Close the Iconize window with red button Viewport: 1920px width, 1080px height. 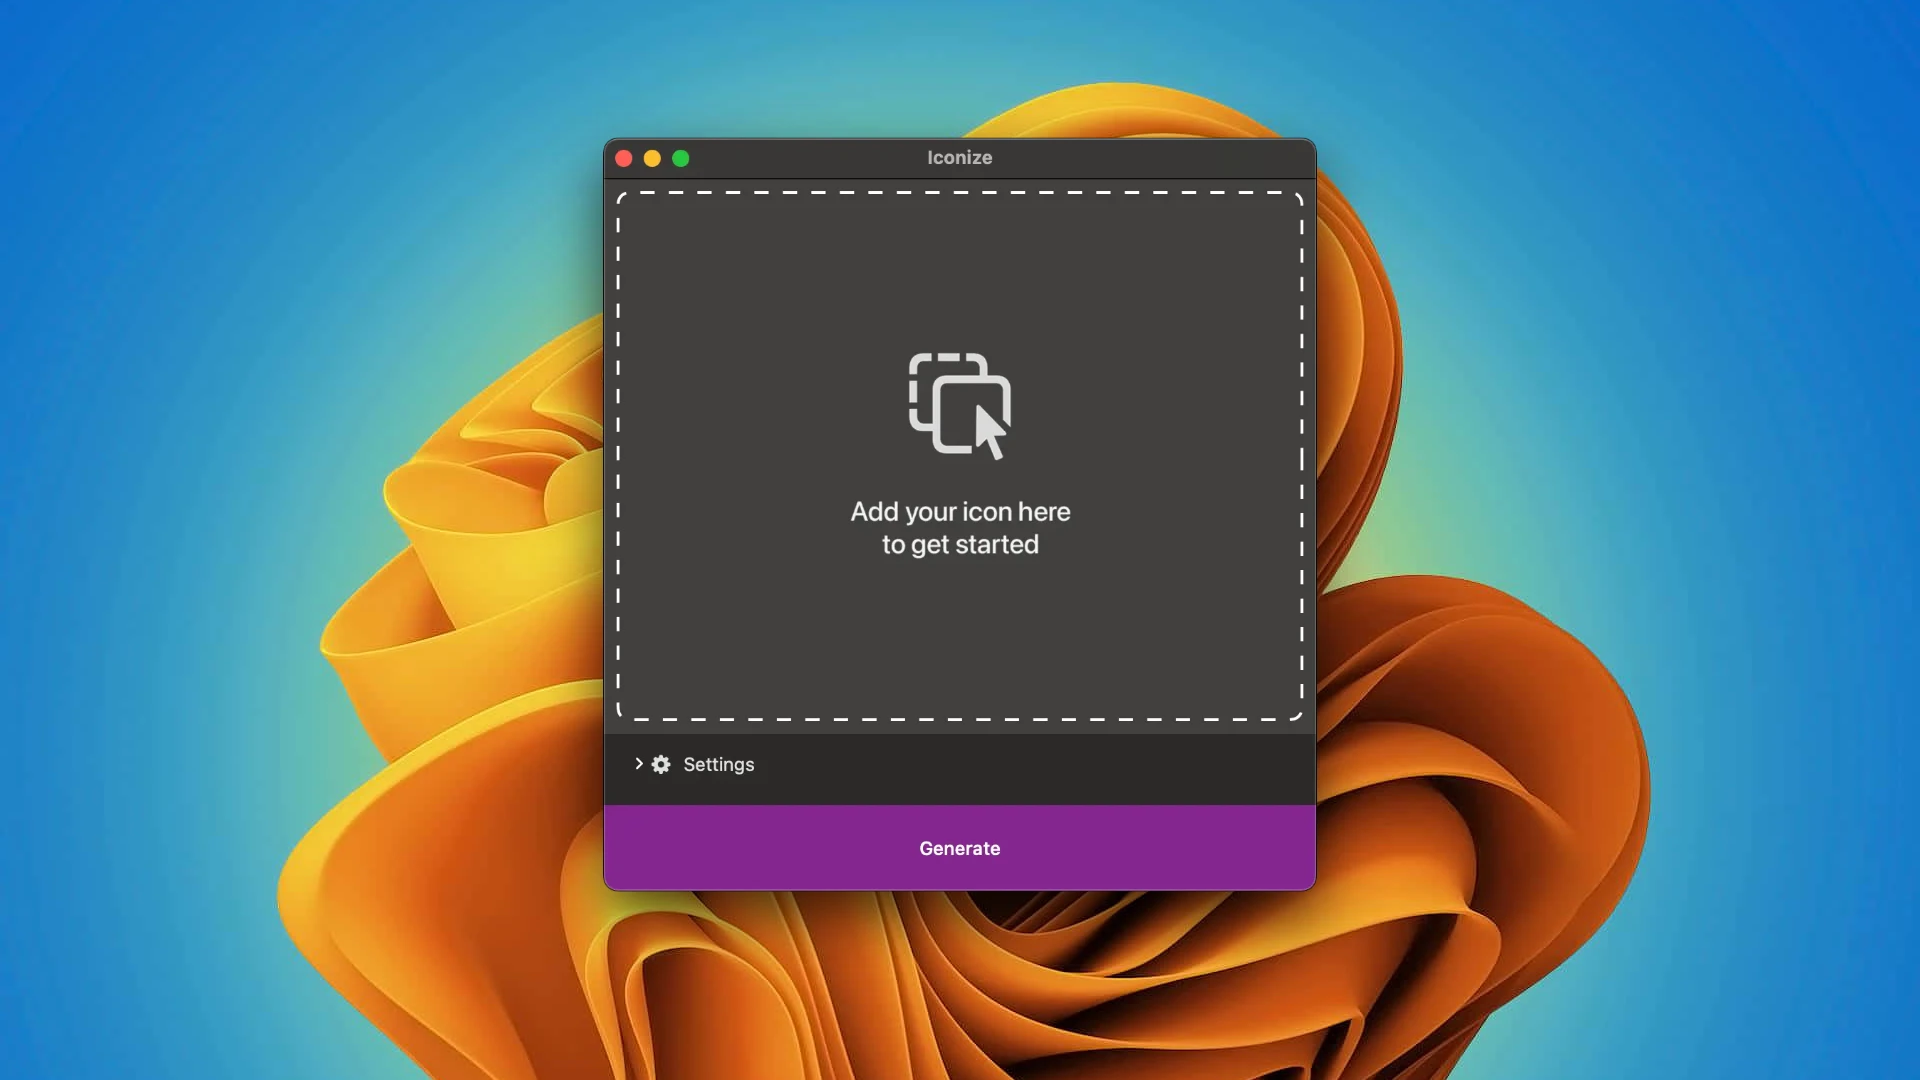624,159
